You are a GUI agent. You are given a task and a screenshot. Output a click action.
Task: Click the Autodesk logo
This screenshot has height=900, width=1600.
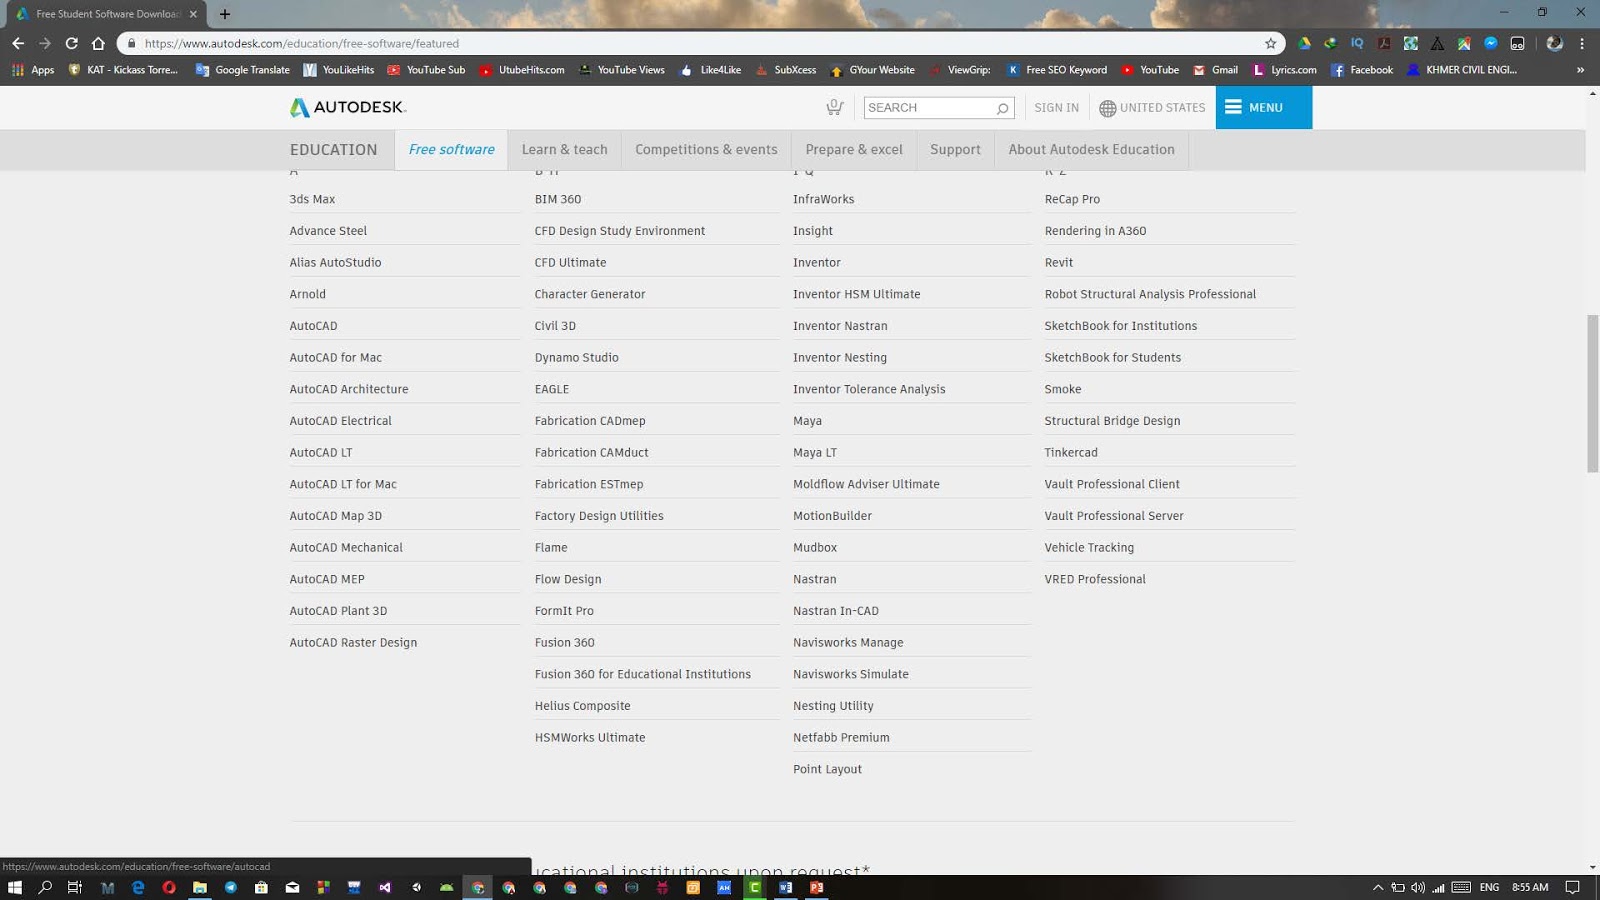pos(347,107)
